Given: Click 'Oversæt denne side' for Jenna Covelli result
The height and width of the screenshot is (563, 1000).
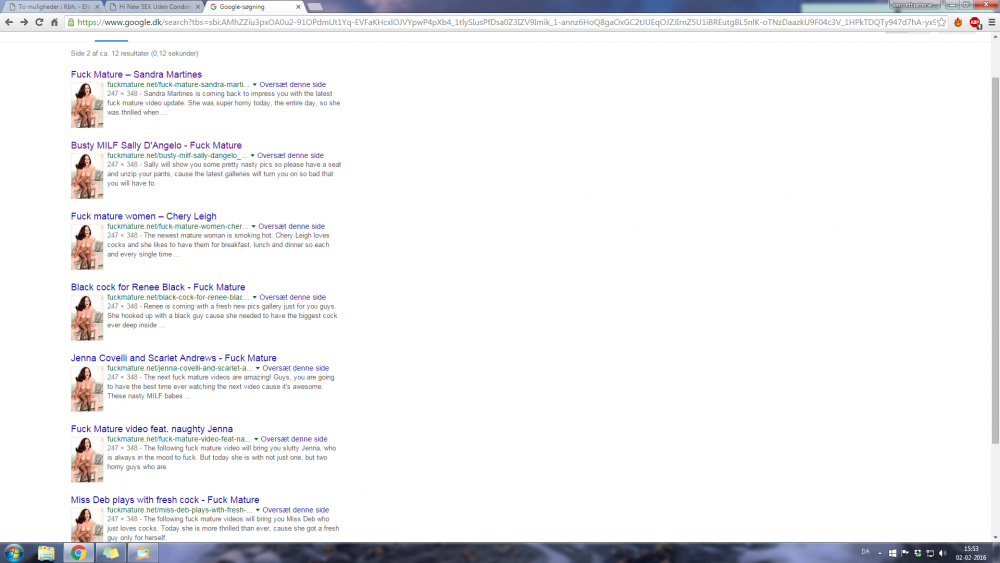Looking at the screenshot, I should click(x=296, y=368).
